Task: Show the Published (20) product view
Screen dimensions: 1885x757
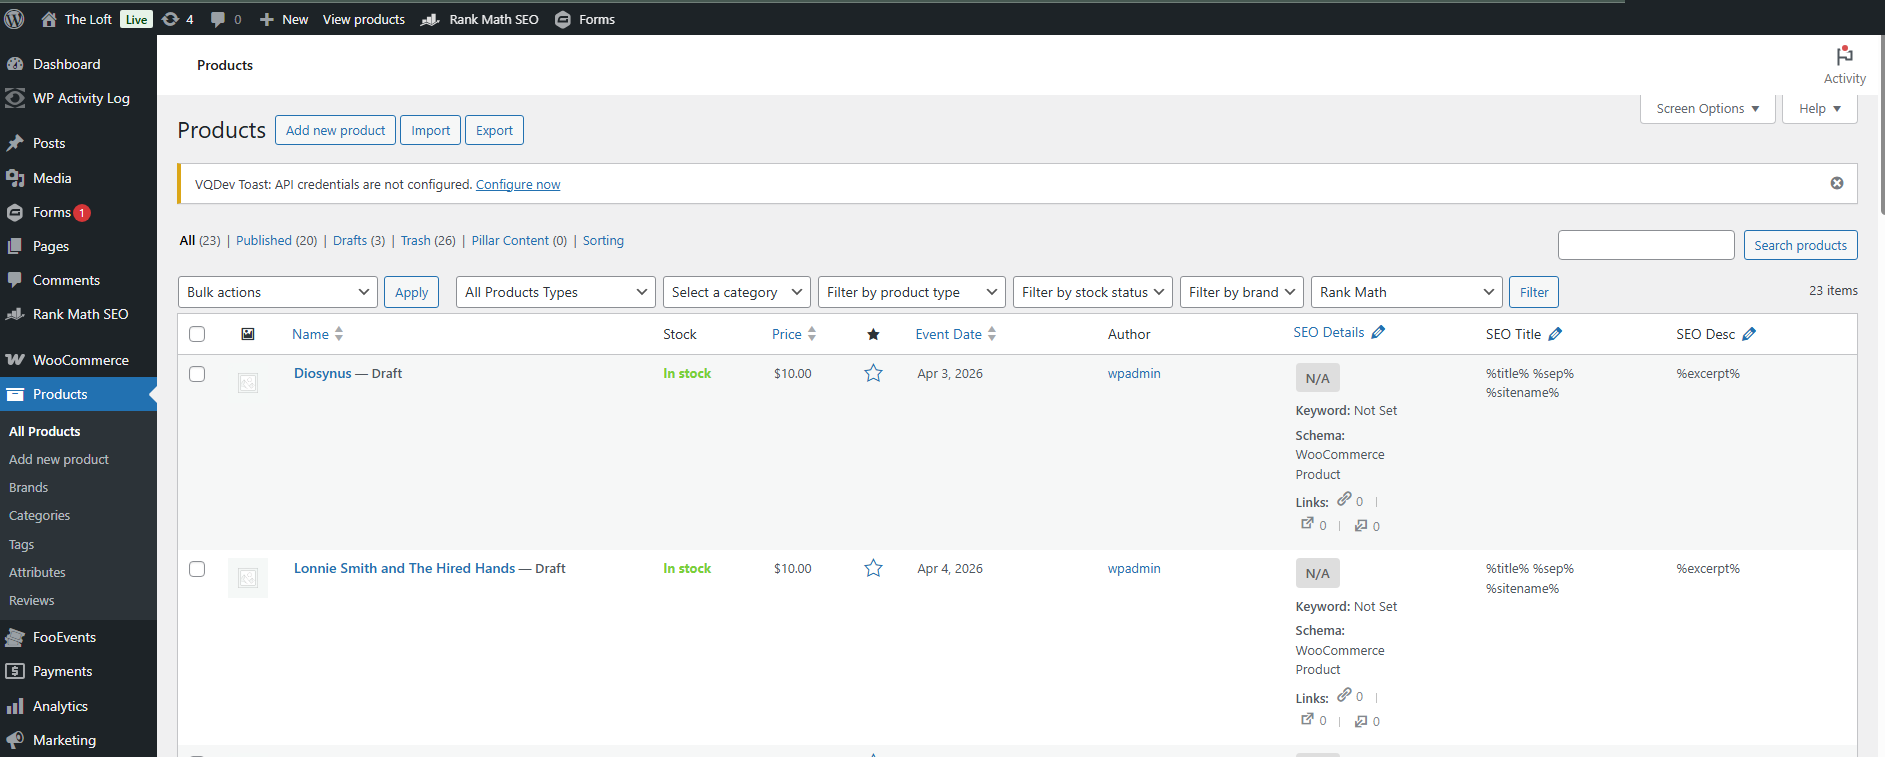Action: coord(276,240)
